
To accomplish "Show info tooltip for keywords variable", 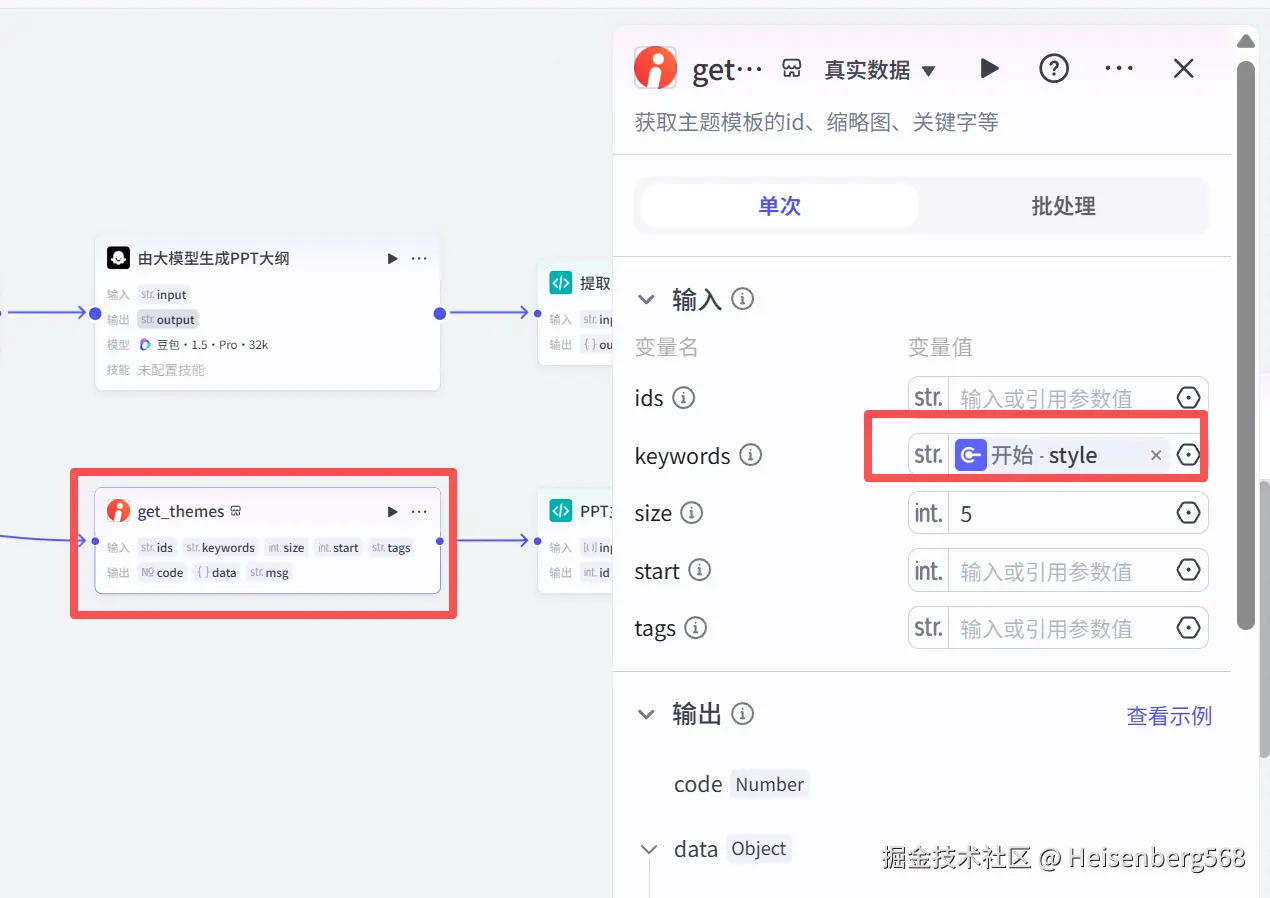I will [x=750, y=455].
